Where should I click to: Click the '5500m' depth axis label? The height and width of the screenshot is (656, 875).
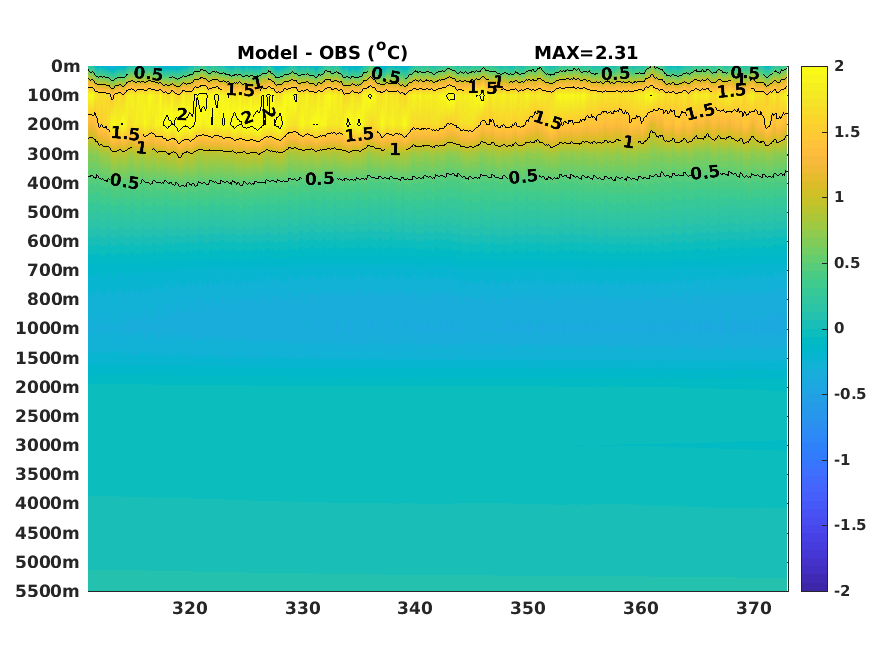pyautogui.click(x=47, y=591)
